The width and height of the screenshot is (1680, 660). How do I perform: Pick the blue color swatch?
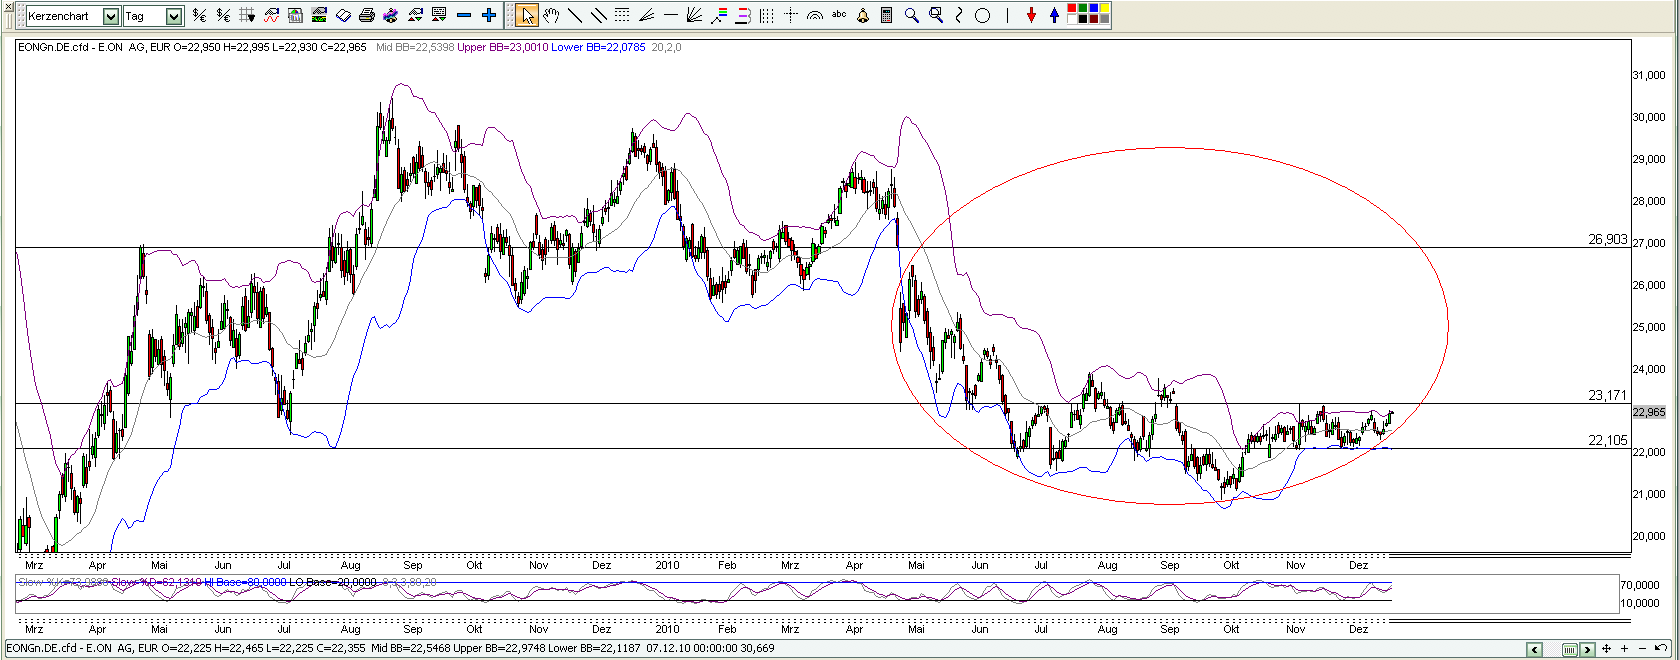point(1094,8)
